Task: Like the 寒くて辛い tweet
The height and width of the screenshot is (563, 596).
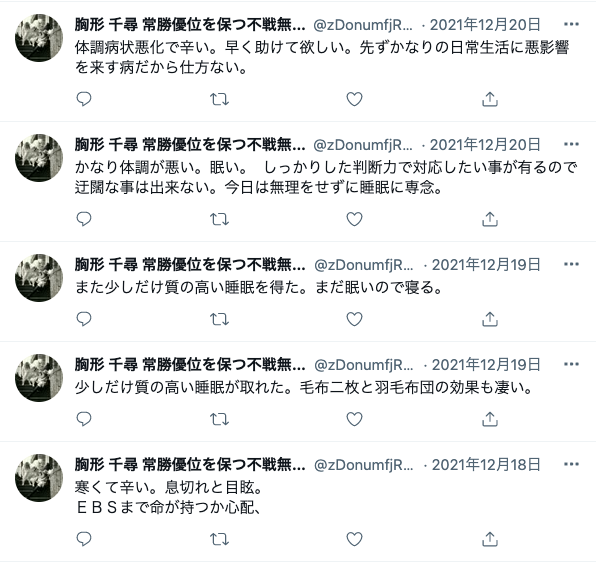Action: (x=354, y=539)
